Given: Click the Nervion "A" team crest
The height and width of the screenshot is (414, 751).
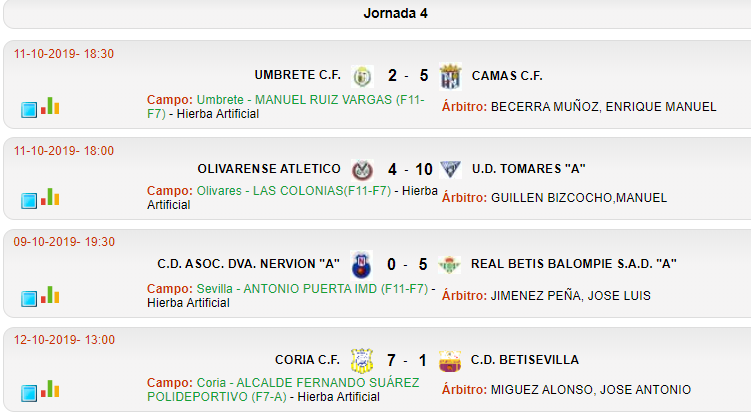Looking at the screenshot, I should [x=362, y=264].
